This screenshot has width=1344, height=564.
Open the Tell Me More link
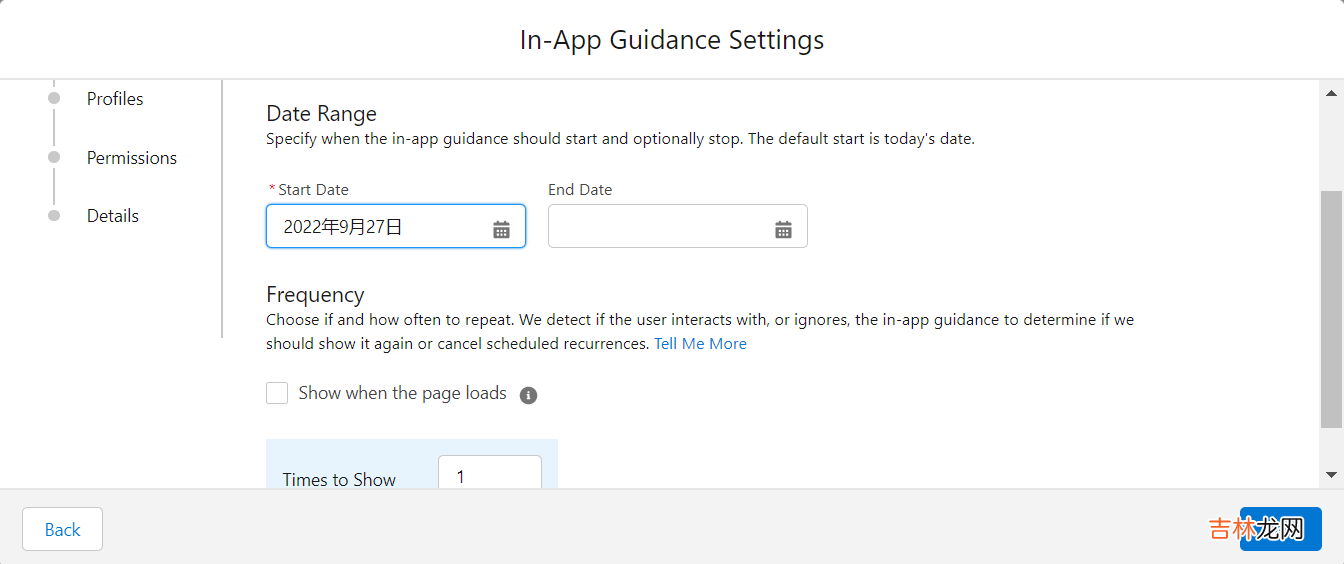(700, 344)
